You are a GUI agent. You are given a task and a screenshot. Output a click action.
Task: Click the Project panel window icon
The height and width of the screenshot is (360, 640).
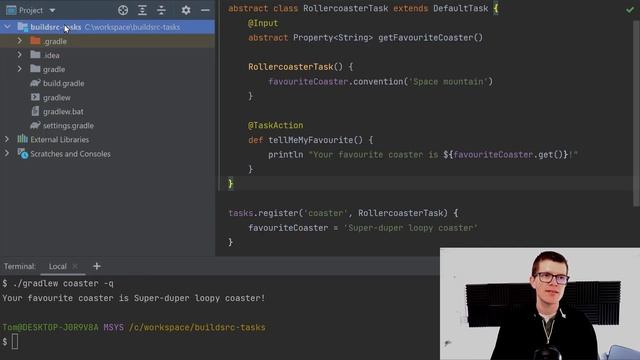click(11, 10)
